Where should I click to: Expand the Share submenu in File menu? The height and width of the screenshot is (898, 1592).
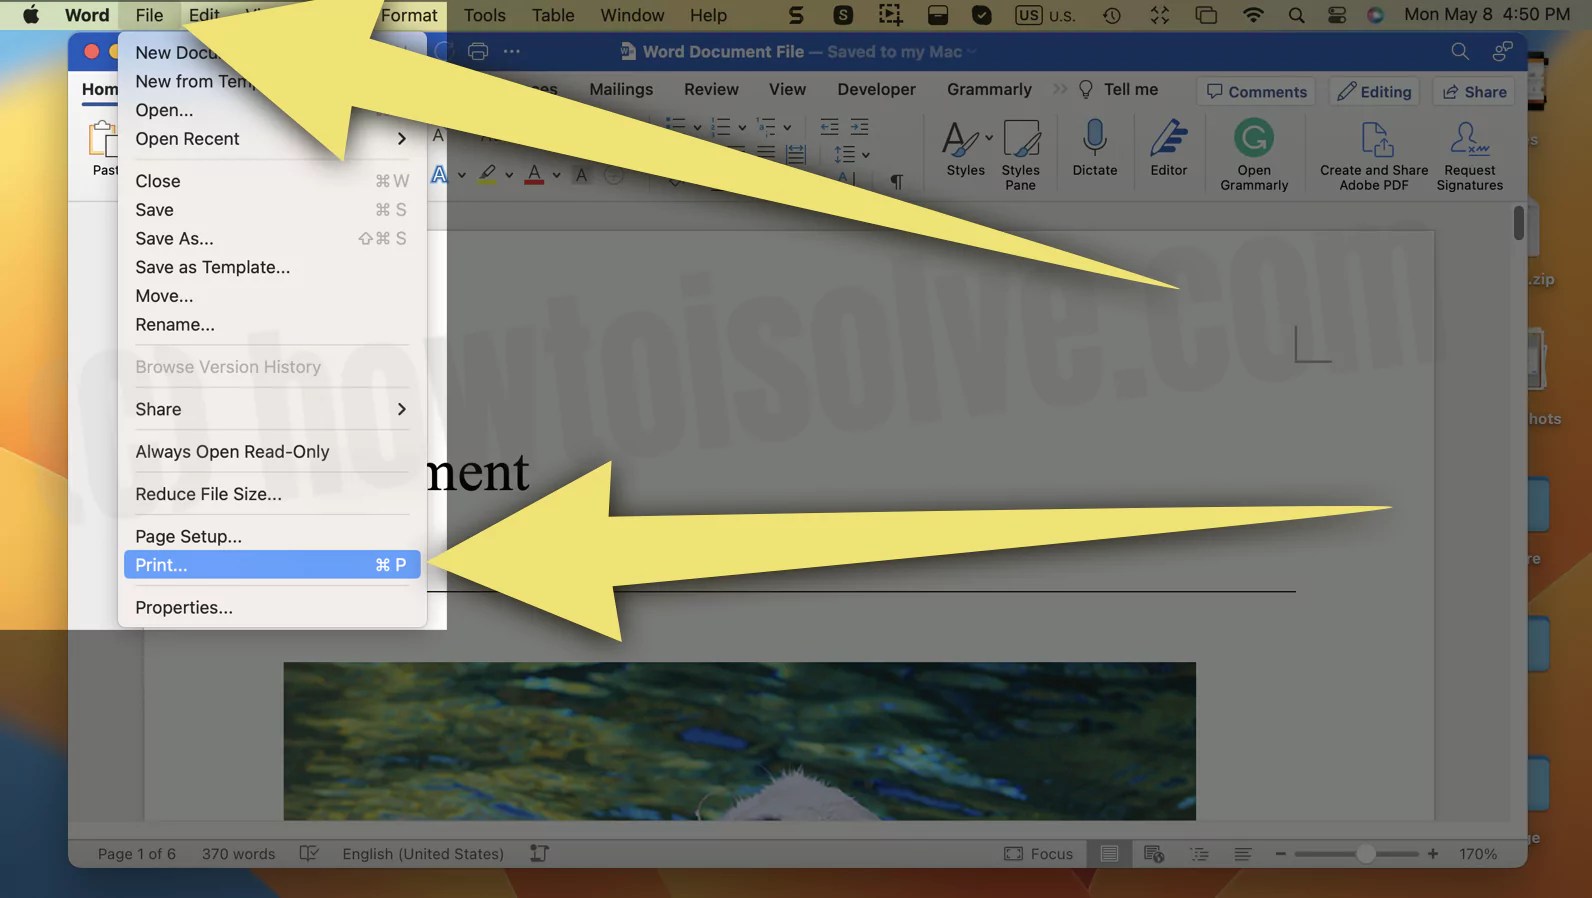coord(272,409)
